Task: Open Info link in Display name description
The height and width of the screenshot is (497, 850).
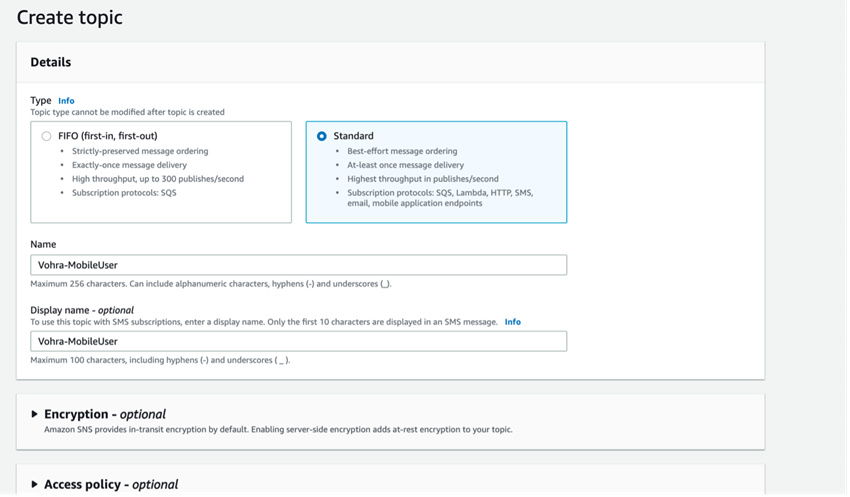Action: pyautogui.click(x=512, y=322)
